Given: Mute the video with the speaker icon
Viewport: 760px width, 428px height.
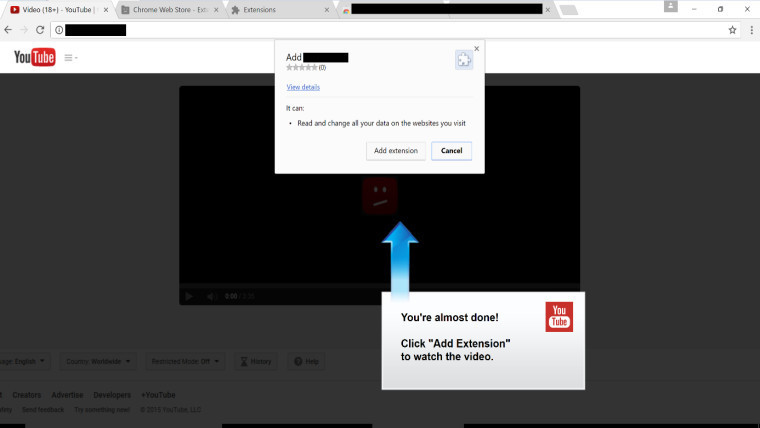Looking at the screenshot, I should tap(211, 296).
